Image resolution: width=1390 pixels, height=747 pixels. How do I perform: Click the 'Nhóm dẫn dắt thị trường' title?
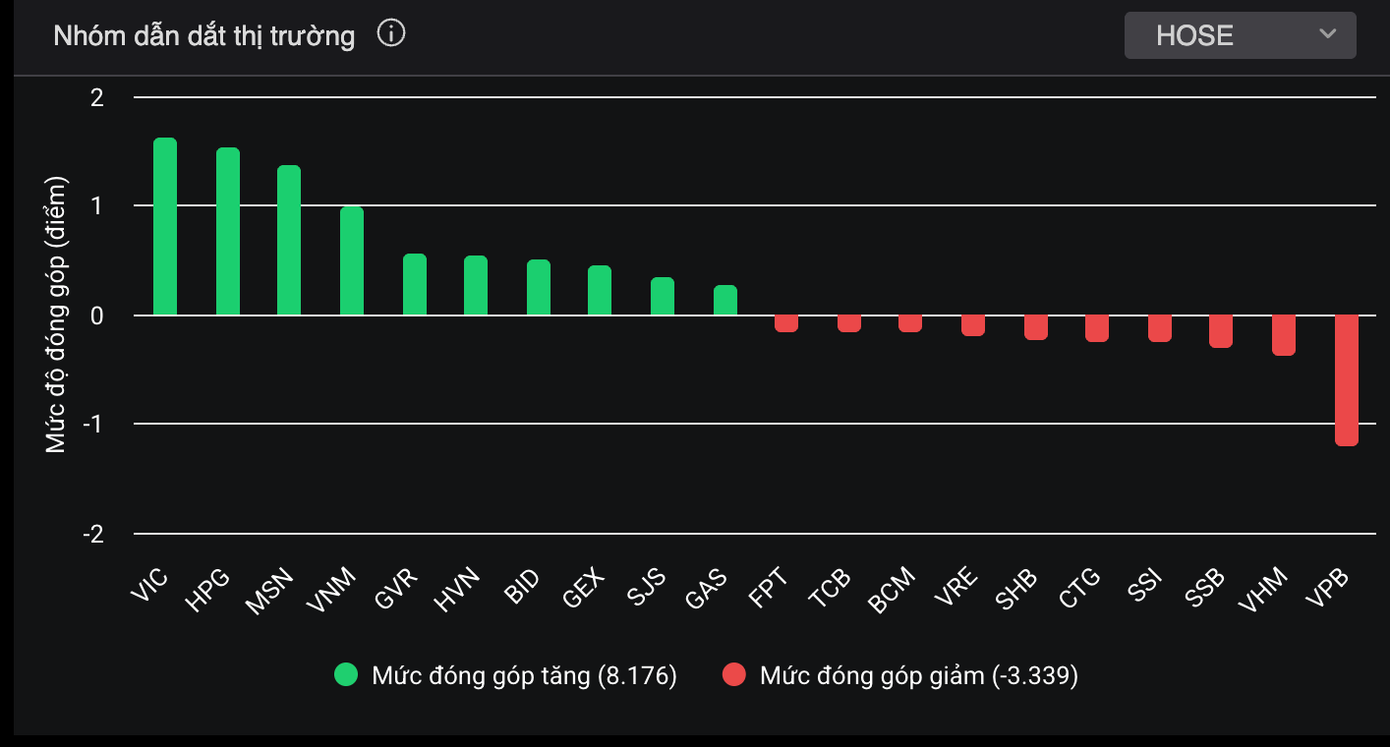click(204, 36)
